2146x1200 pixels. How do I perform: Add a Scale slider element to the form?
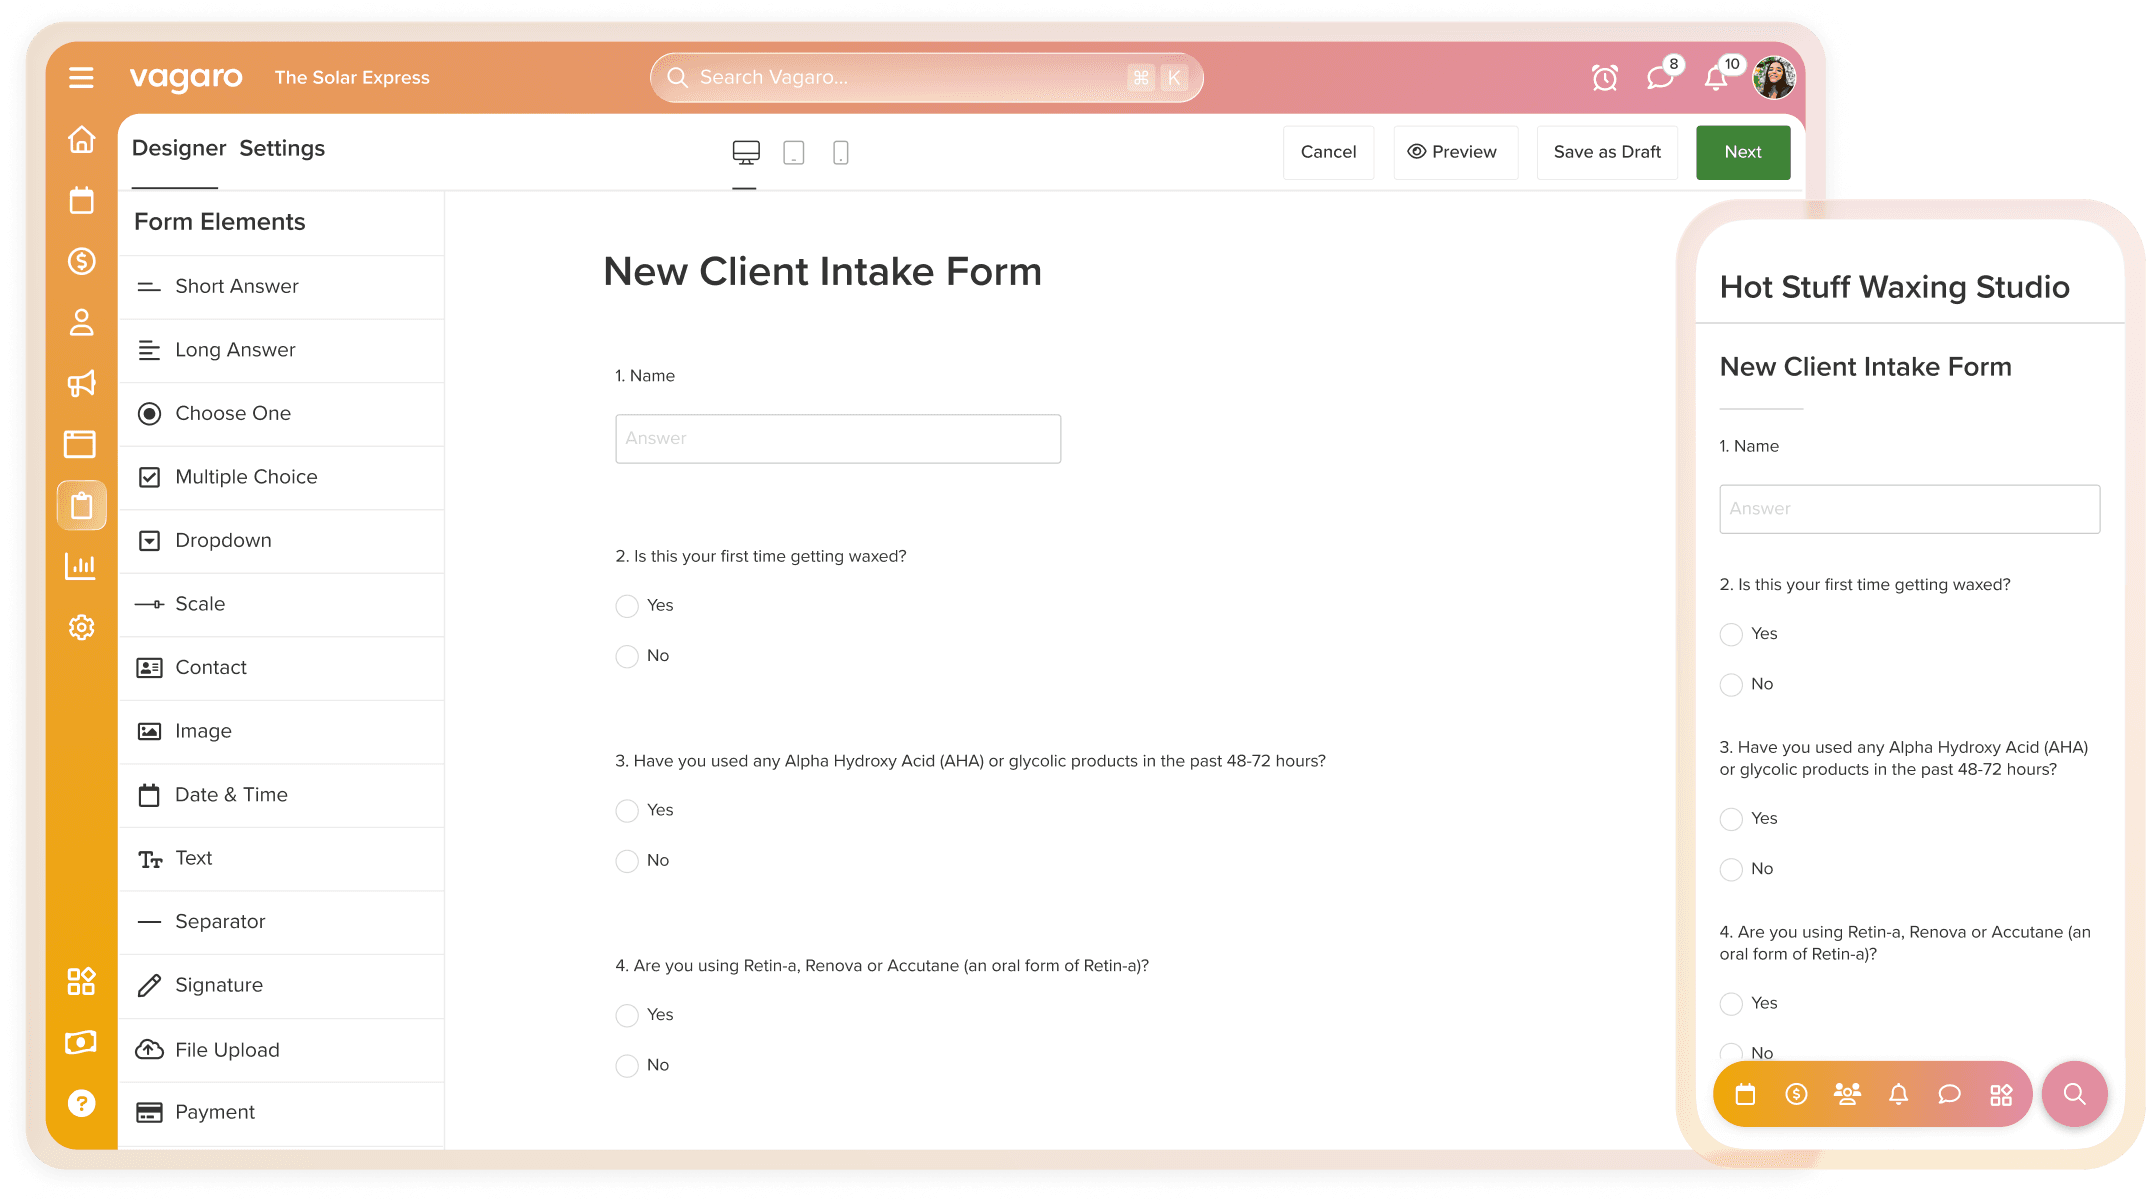(x=200, y=604)
